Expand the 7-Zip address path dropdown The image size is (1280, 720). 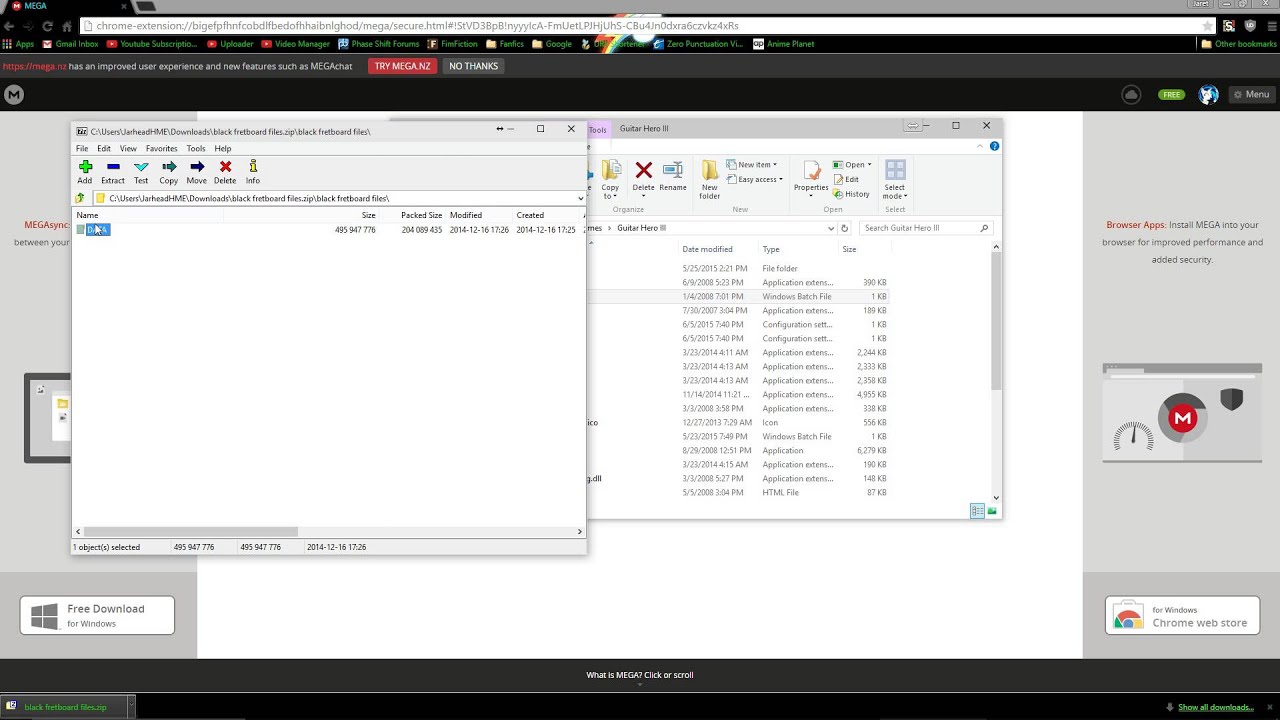click(580, 198)
